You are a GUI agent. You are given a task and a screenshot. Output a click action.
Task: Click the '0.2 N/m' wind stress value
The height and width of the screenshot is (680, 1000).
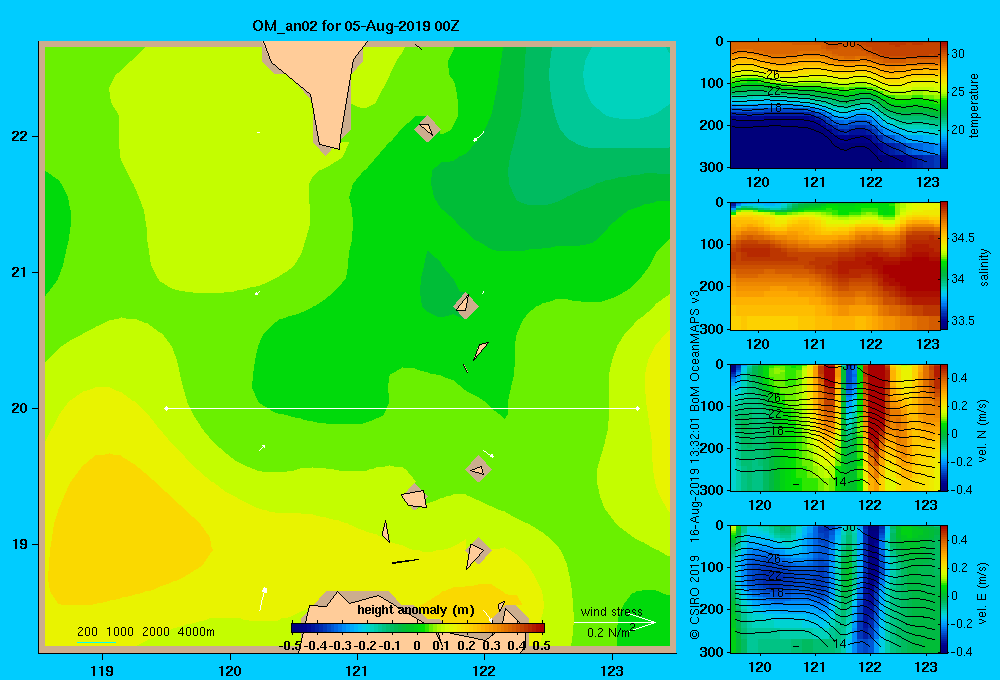608,633
